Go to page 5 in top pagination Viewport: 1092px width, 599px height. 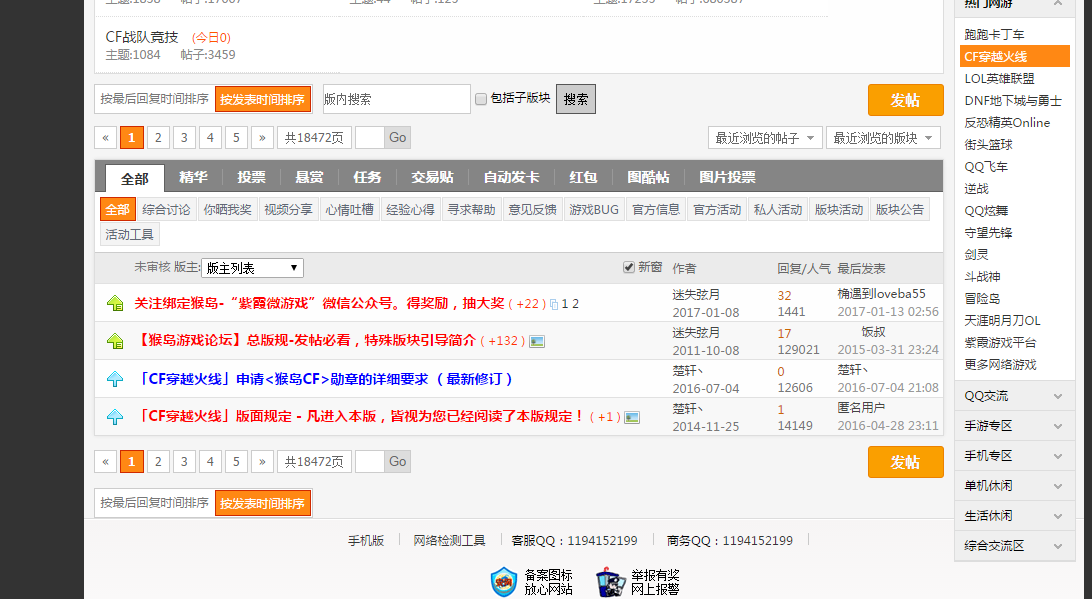tap(236, 137)
